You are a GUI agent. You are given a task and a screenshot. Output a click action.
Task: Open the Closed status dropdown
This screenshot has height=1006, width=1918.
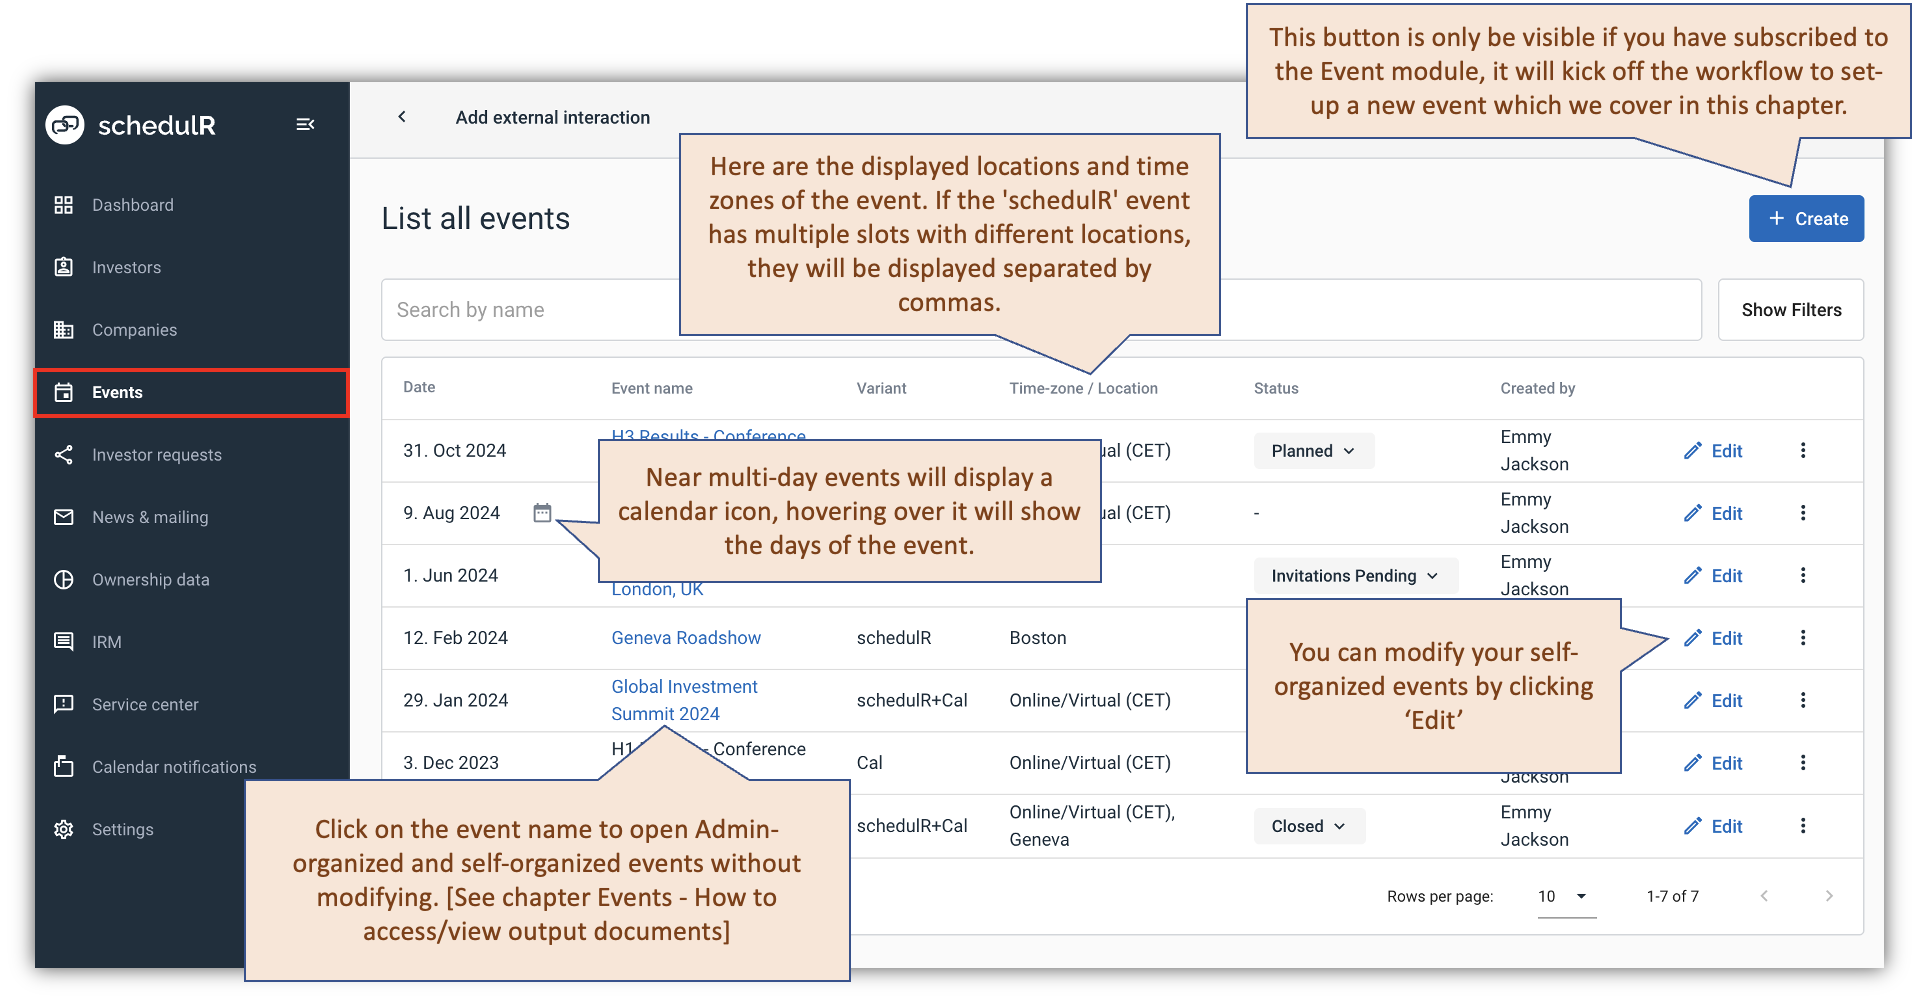[x=1308, y=826]
